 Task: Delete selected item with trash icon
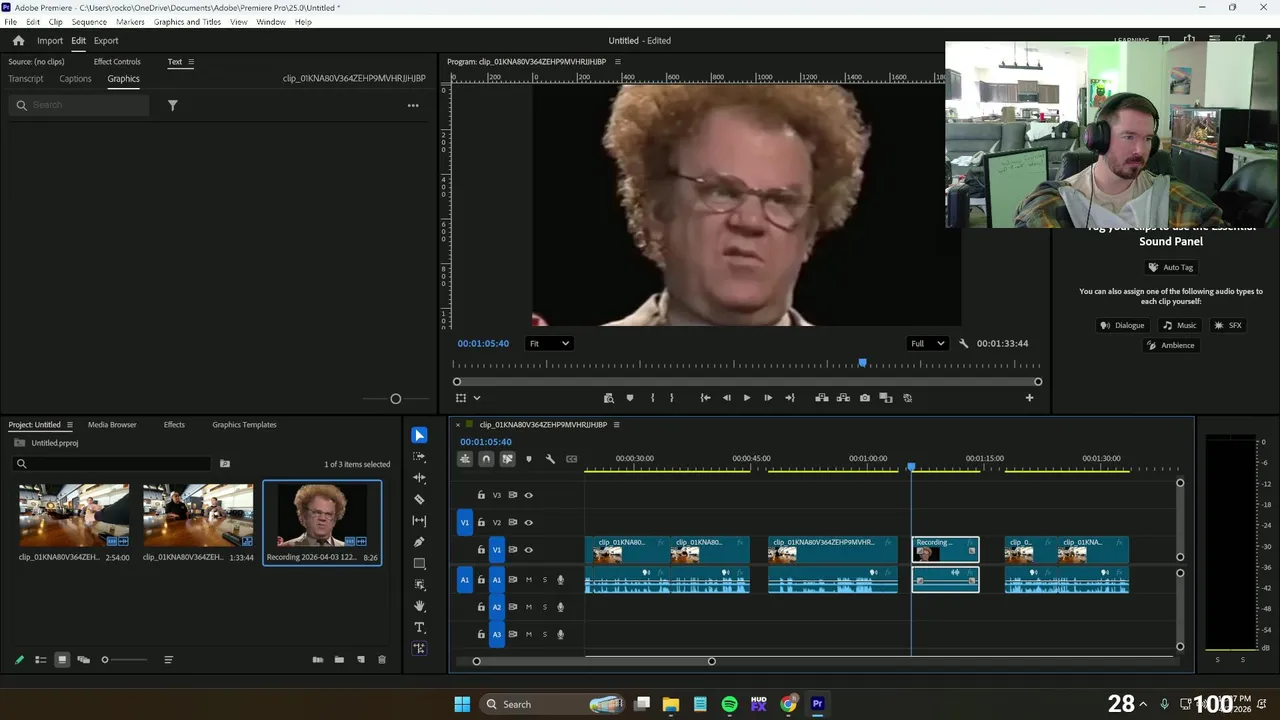coord(381,660)
